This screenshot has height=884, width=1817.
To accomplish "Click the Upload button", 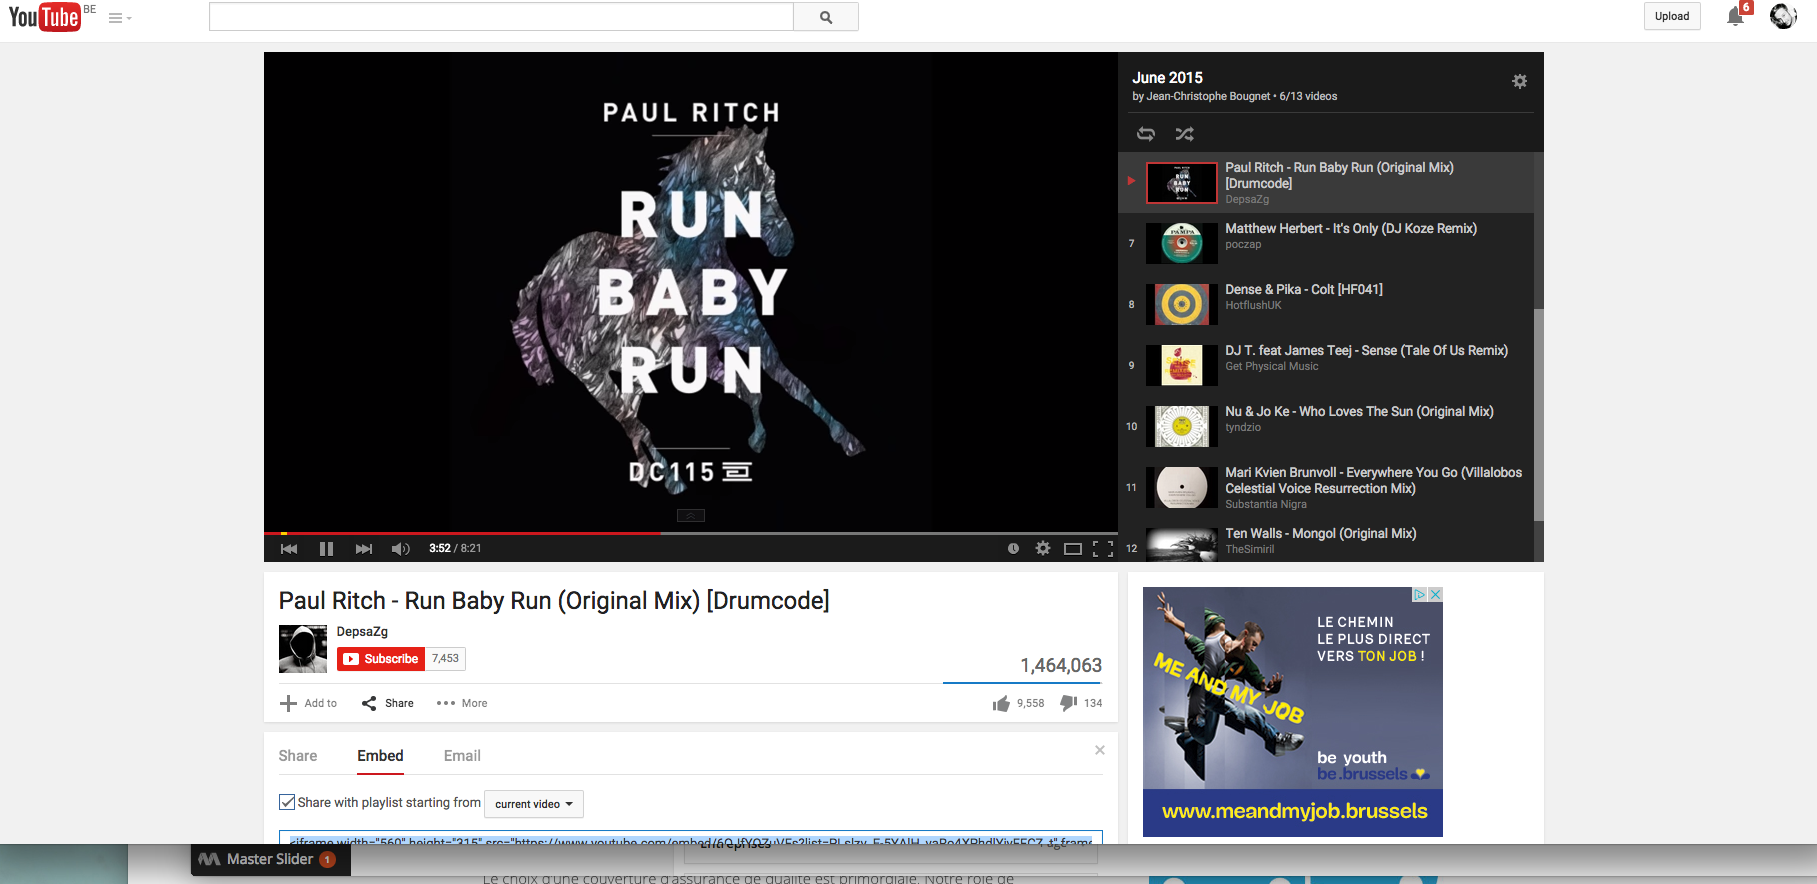I will [x=1672, y=16].
